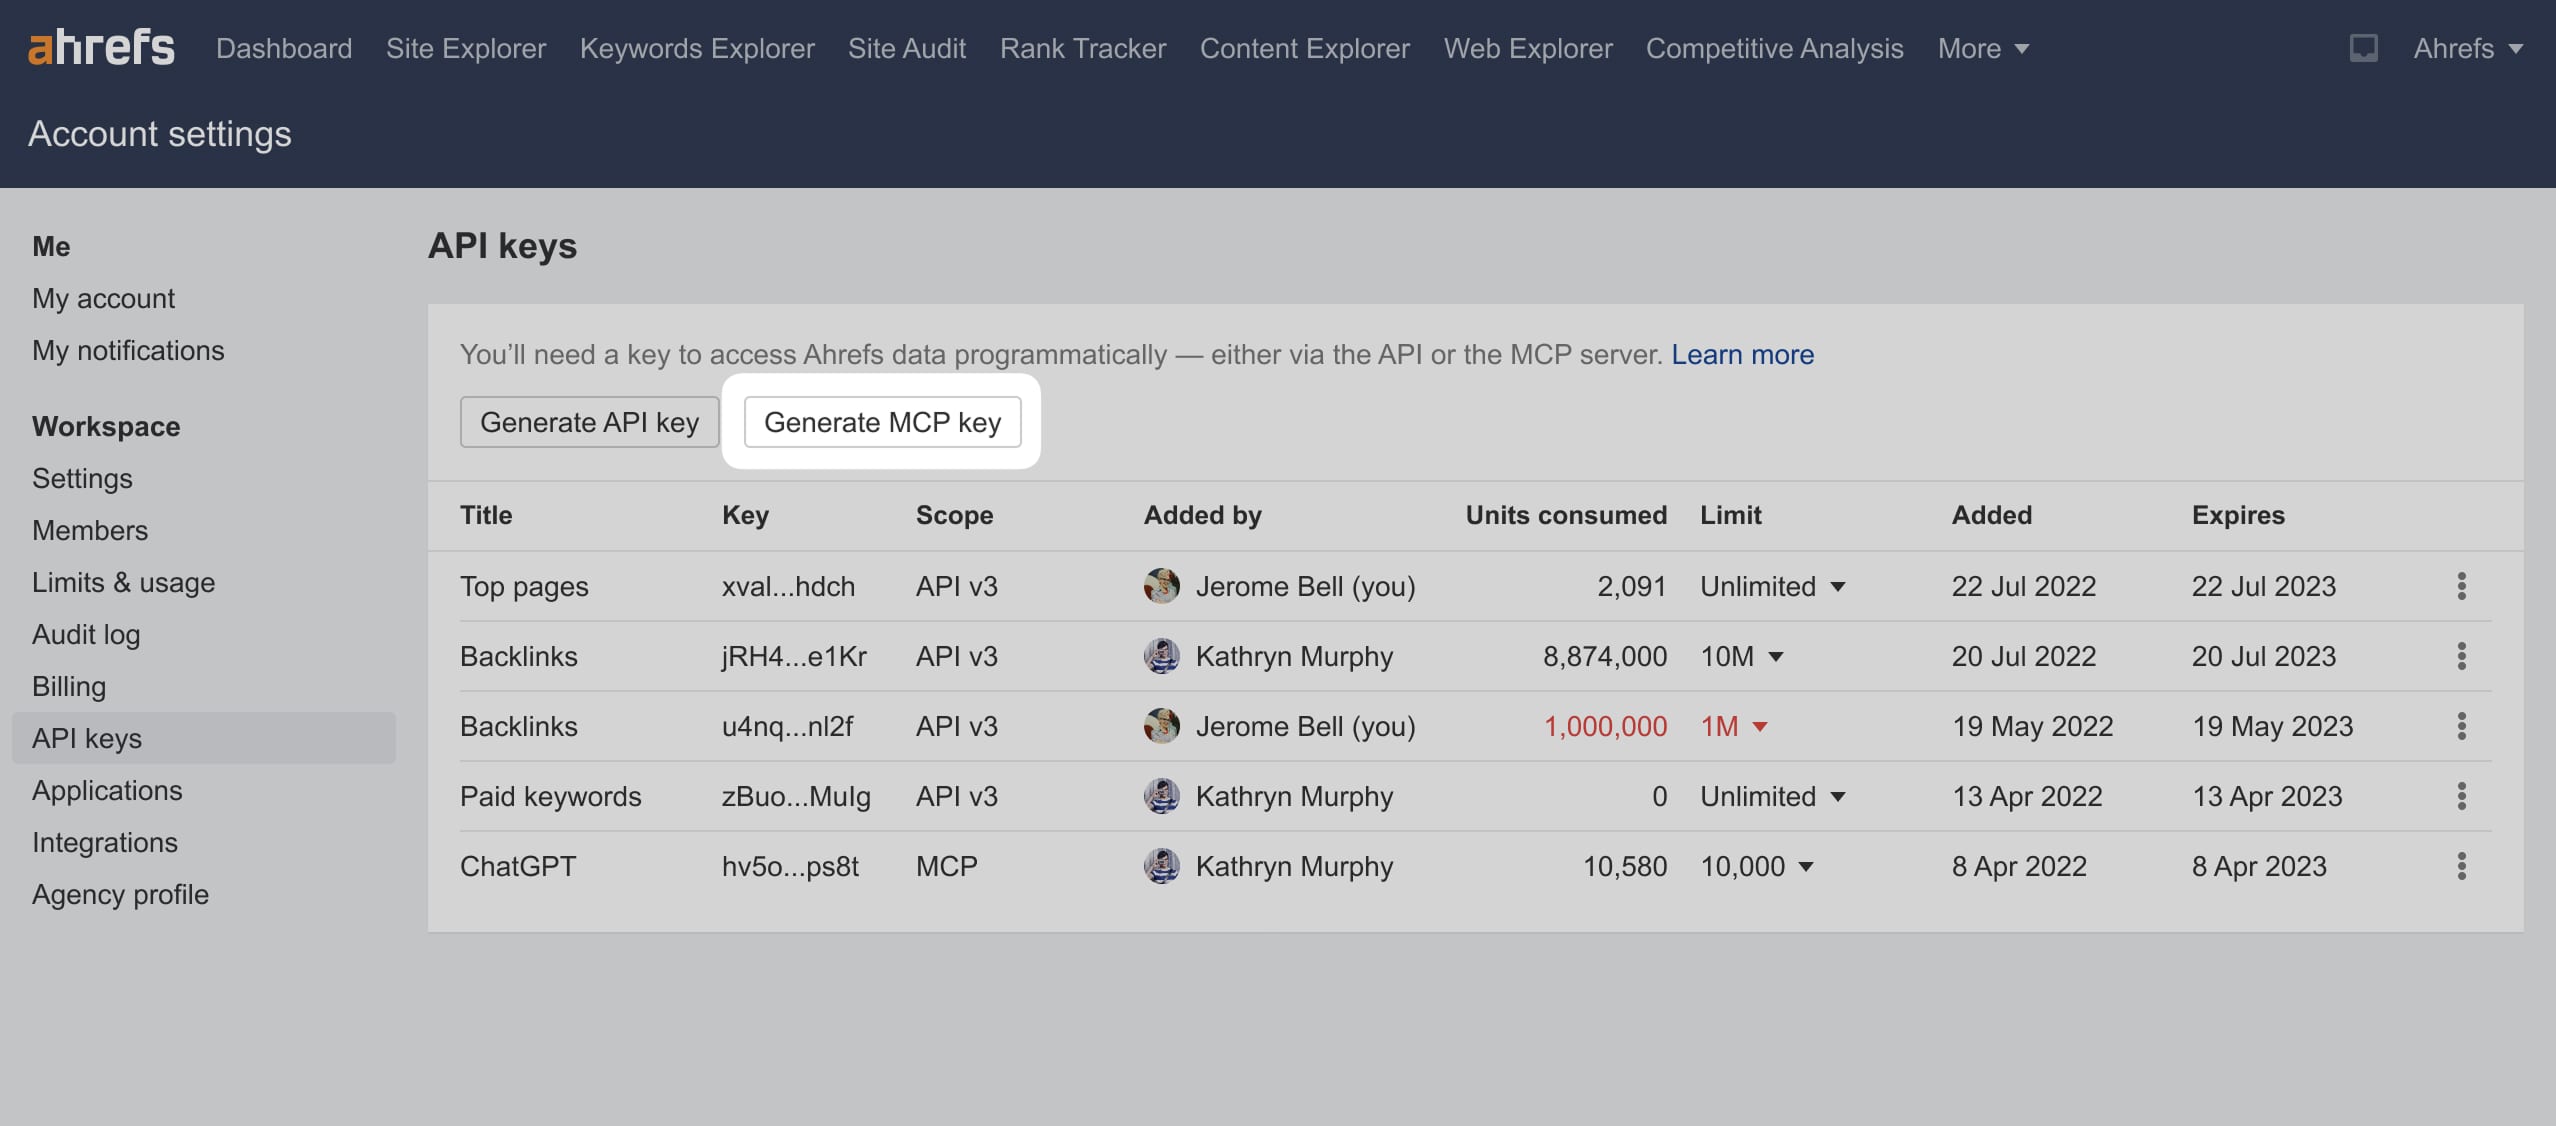Open kebab menu for u4nq...nl2f key

point(2461,726)
